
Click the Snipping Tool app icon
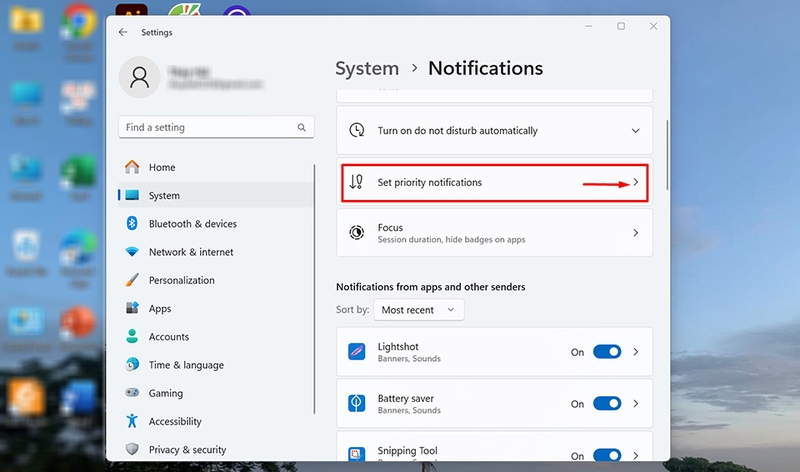357,454
